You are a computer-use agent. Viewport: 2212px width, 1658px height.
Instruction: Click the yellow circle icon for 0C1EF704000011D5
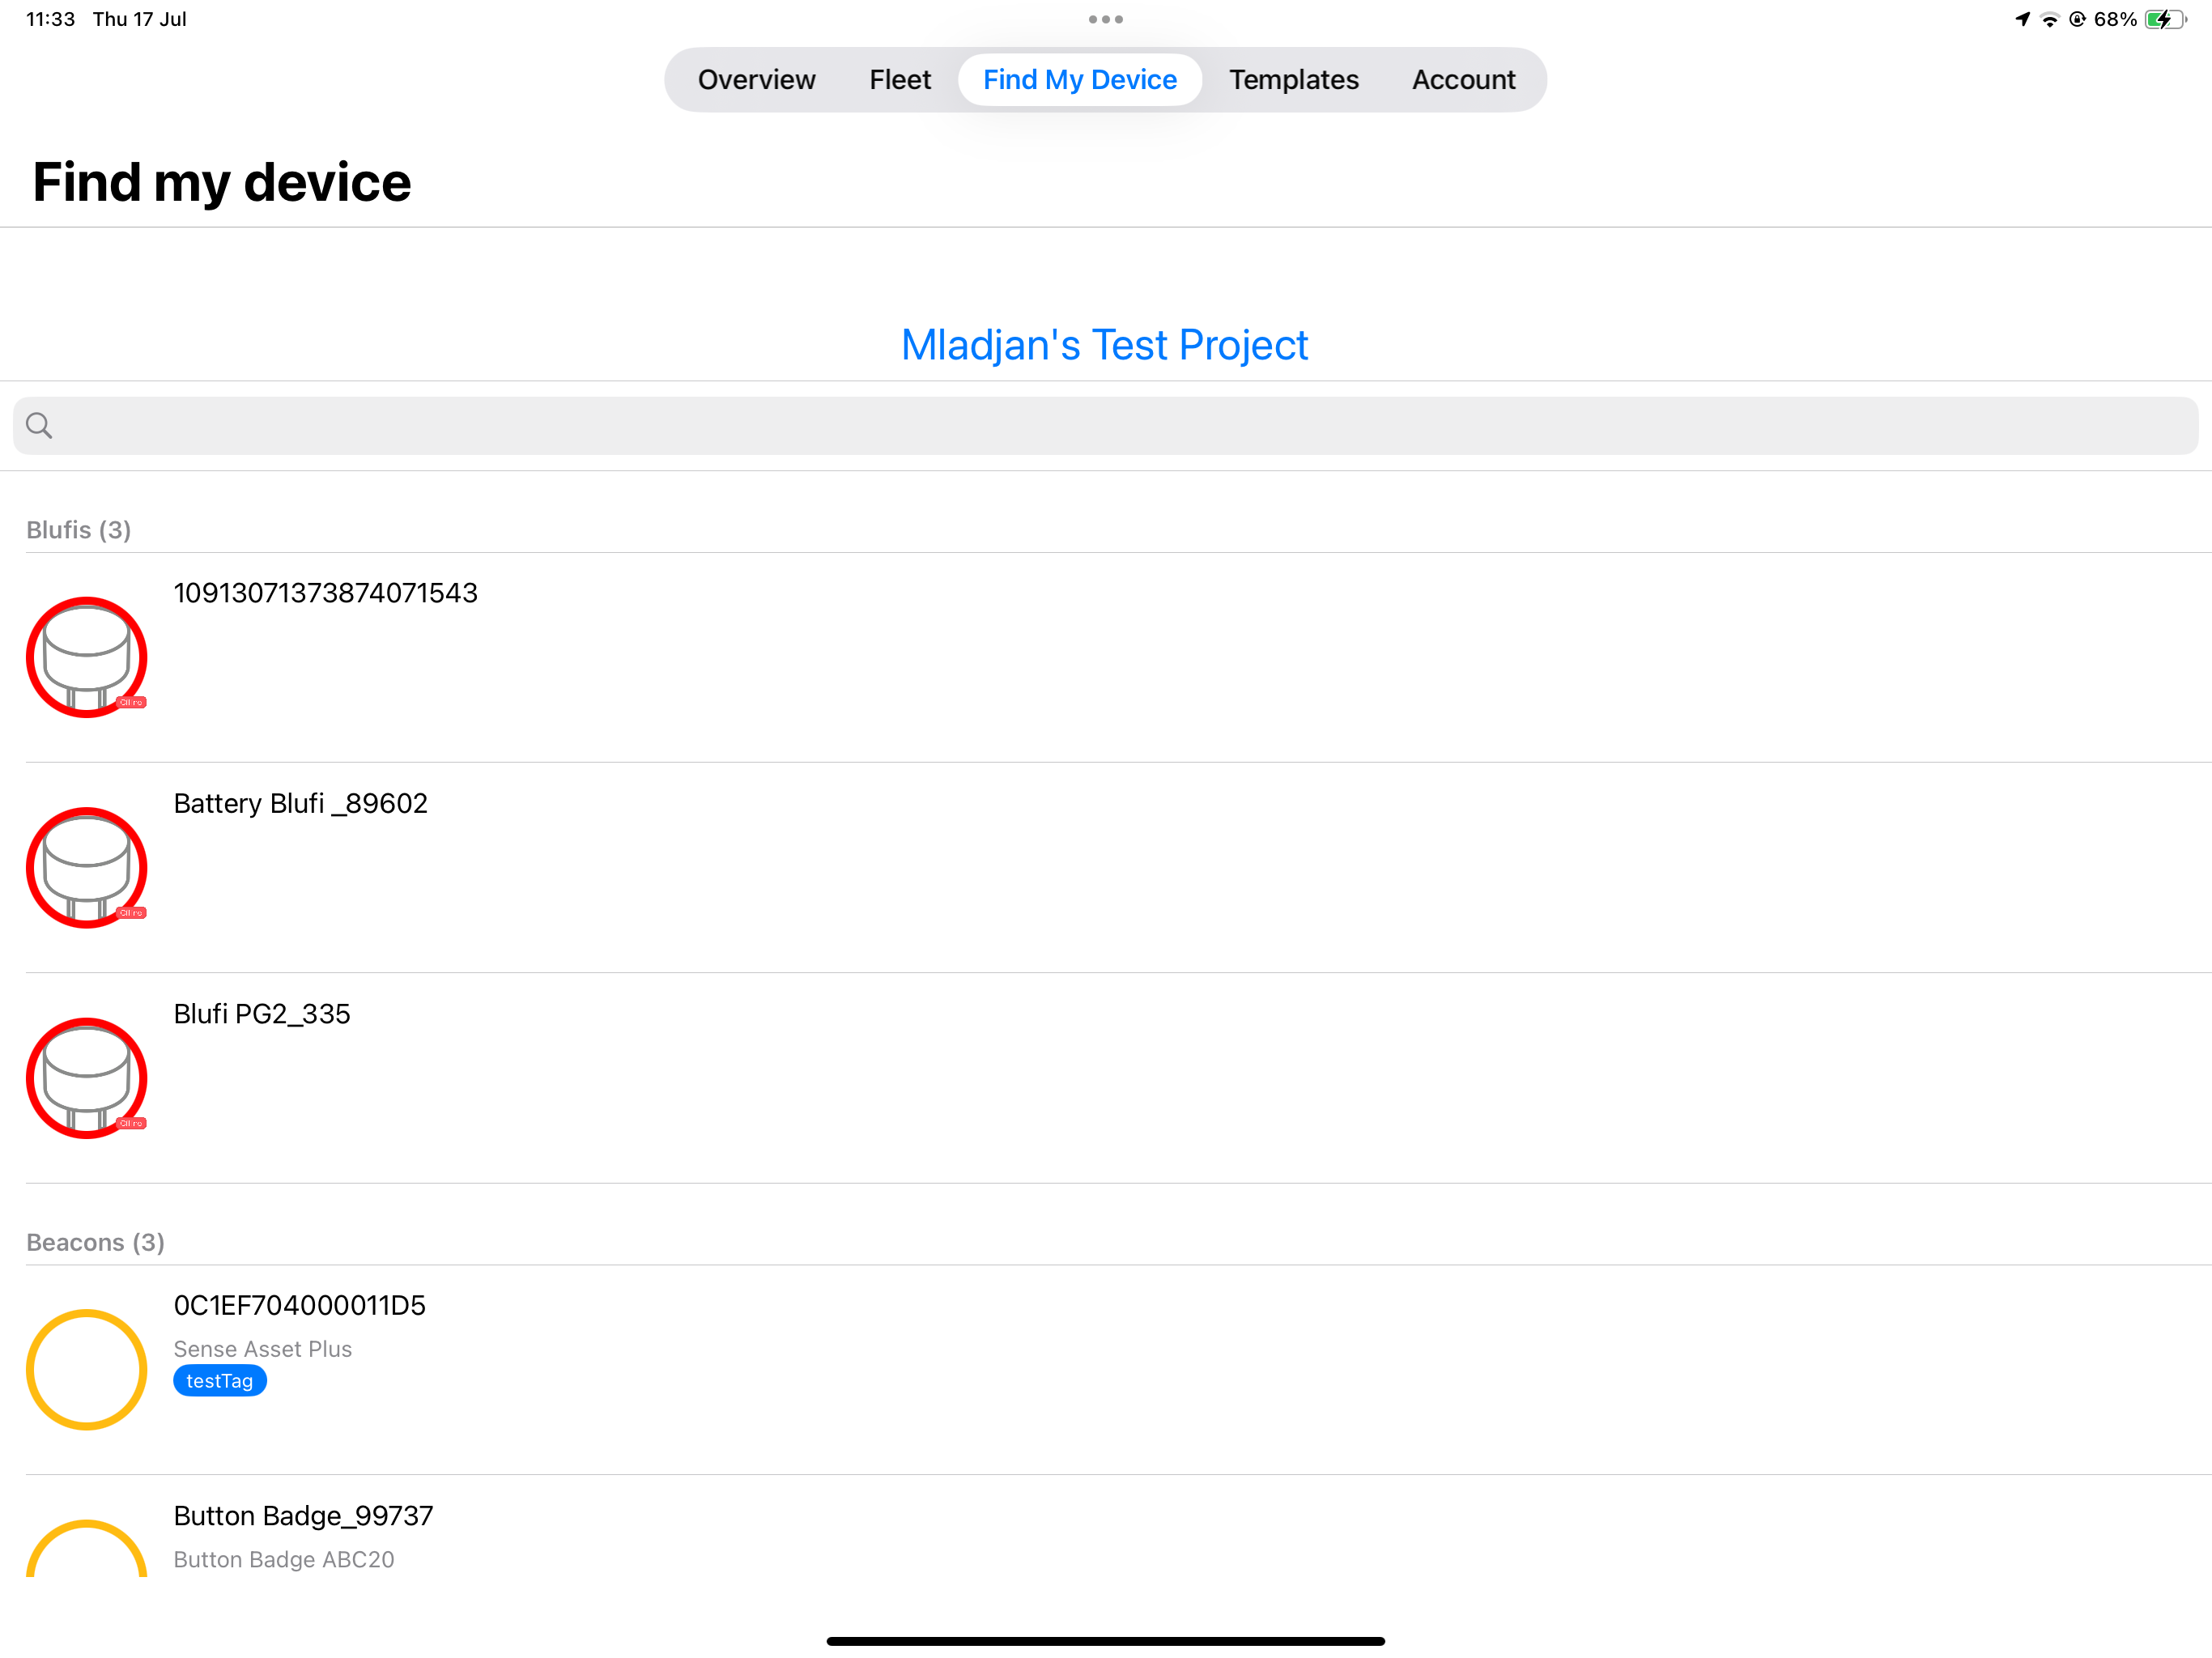[x=87, y=1370]
